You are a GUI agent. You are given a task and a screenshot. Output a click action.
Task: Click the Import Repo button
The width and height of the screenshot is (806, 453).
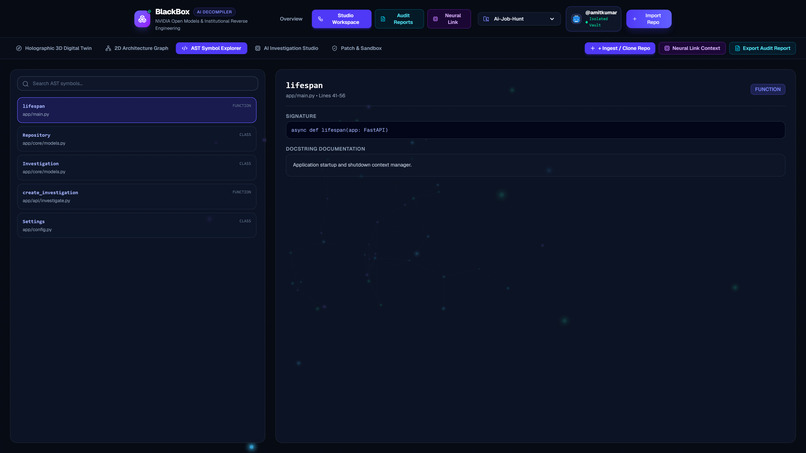(x=649, y=19)
